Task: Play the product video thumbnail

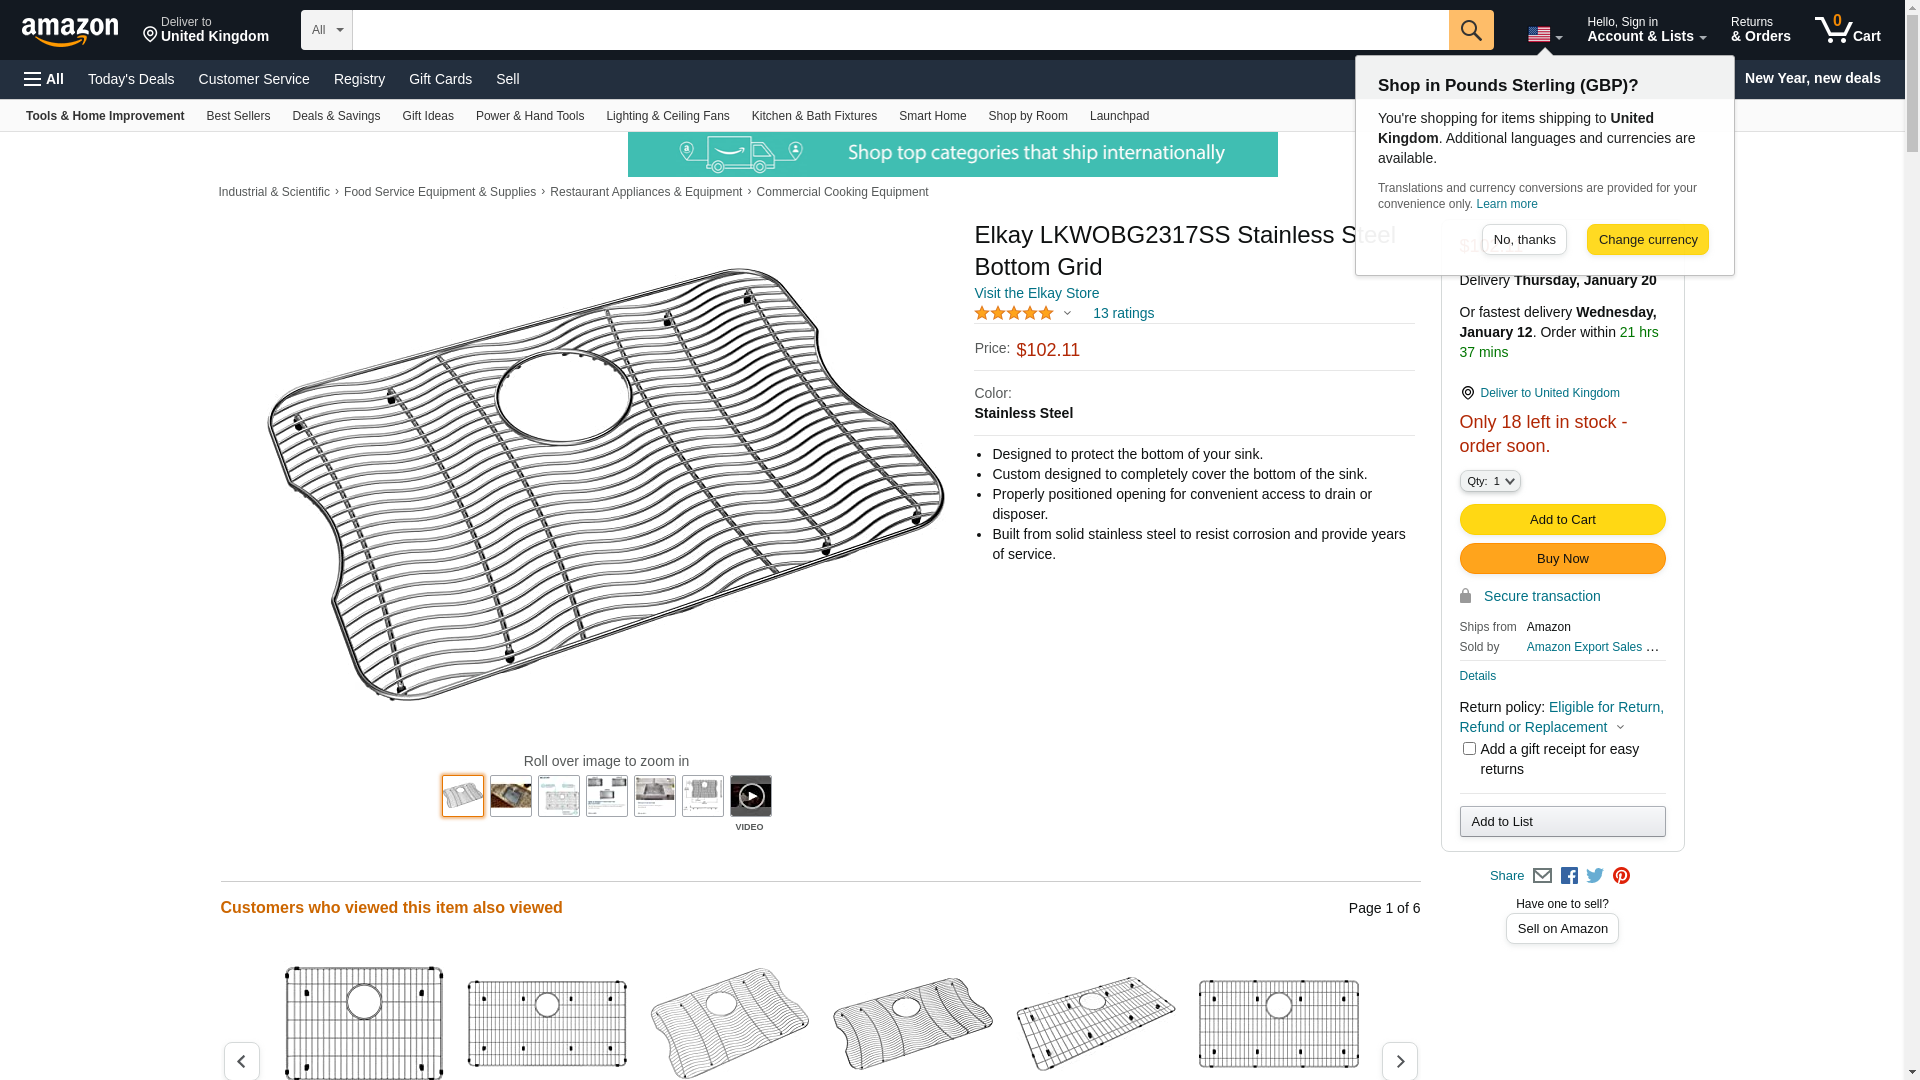Action: [750, 797]
